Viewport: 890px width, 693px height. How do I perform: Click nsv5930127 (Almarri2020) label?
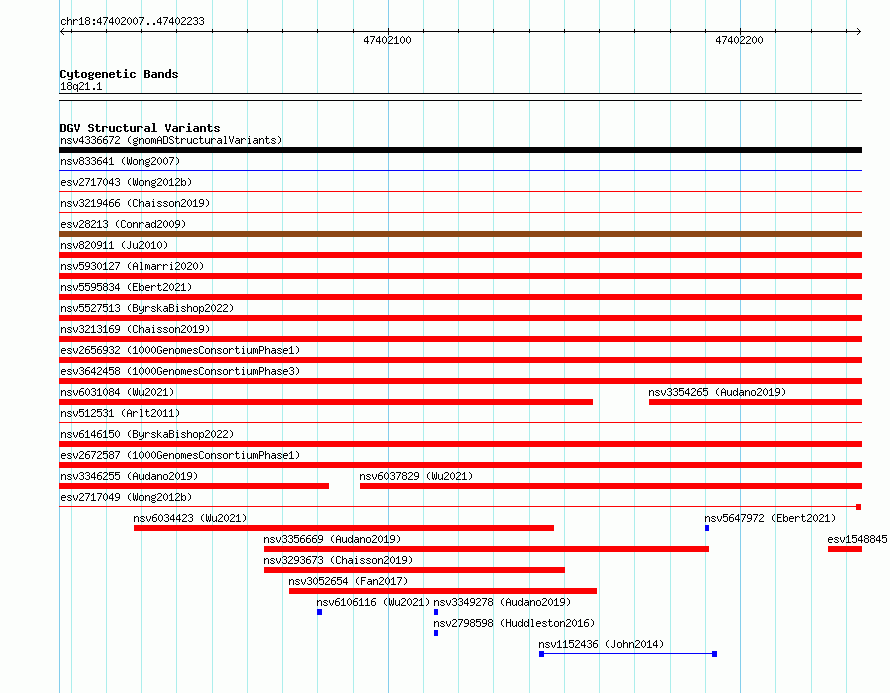click(x=132, y=266)
